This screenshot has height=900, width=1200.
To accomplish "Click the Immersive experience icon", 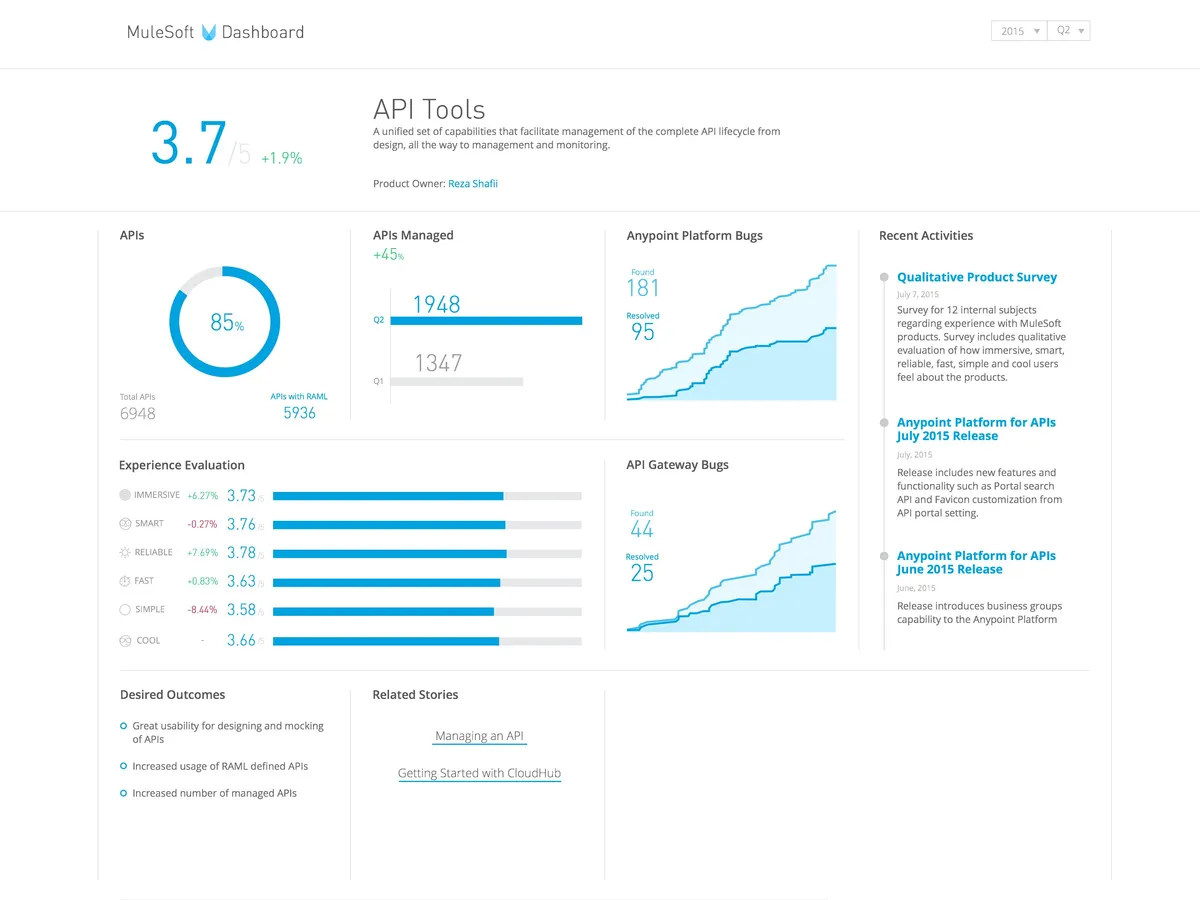I will tap(125, 495).
